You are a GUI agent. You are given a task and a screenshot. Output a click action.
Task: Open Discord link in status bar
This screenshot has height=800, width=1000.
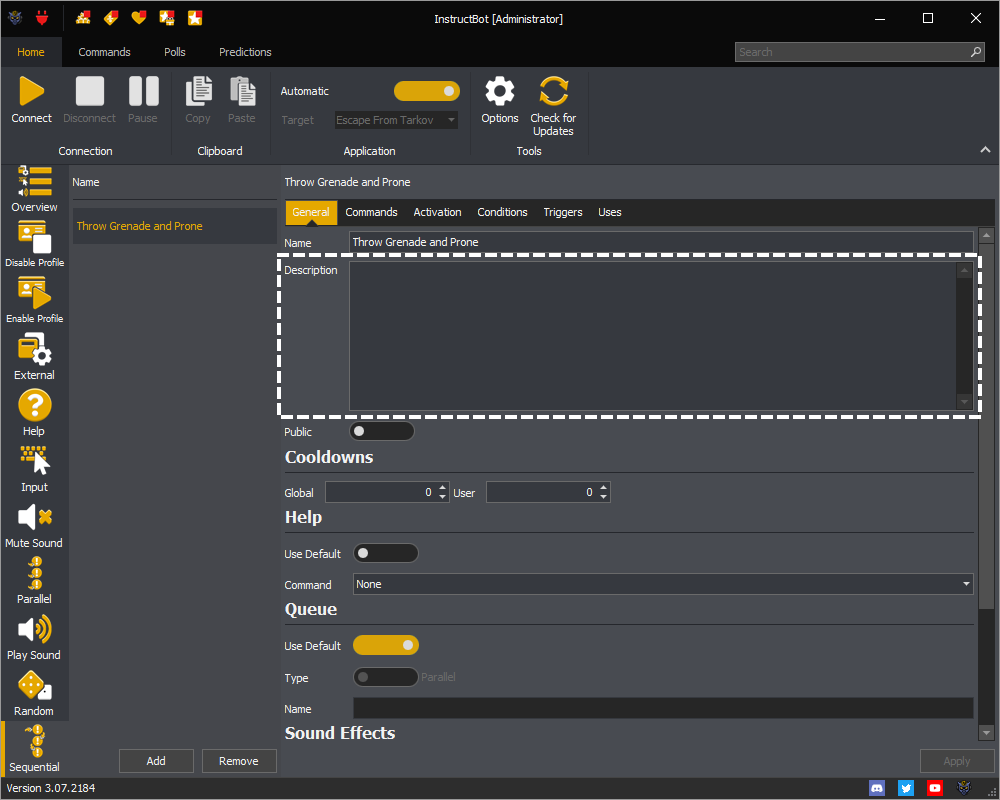877,789
